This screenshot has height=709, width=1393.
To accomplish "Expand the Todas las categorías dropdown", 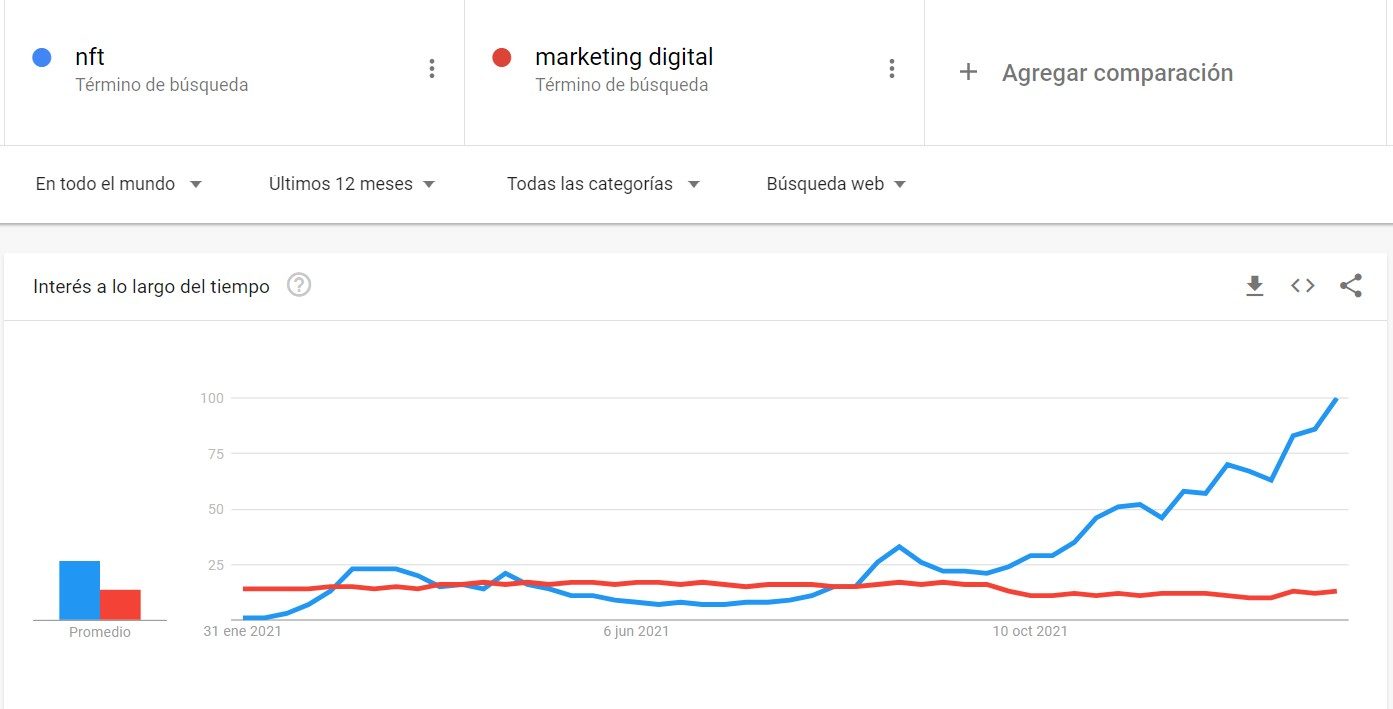I will point(603,184).
